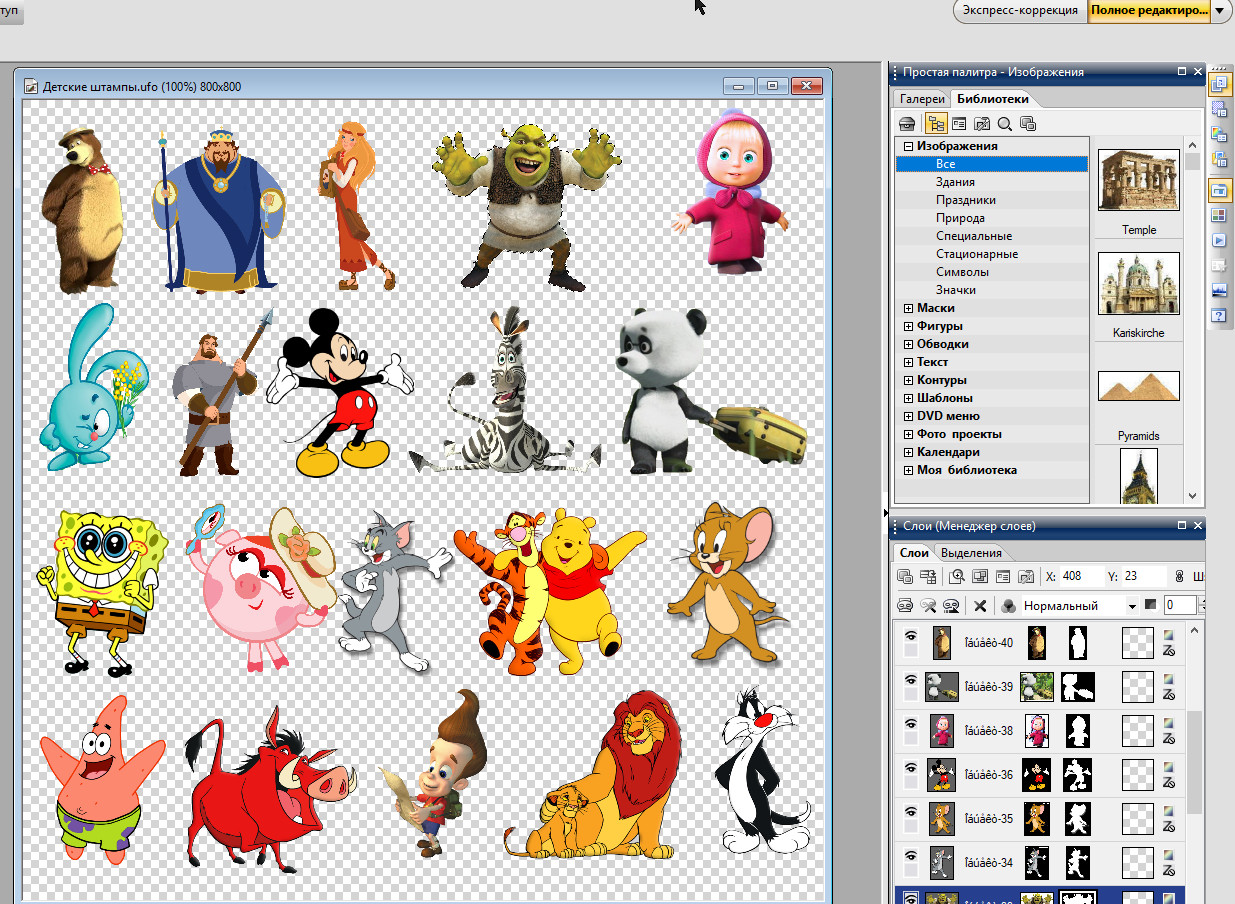This screenshot has width=1235, height=904.
Task: Click the checkered pattern icon in the right toolbar
Action: tap(1219, 109)
